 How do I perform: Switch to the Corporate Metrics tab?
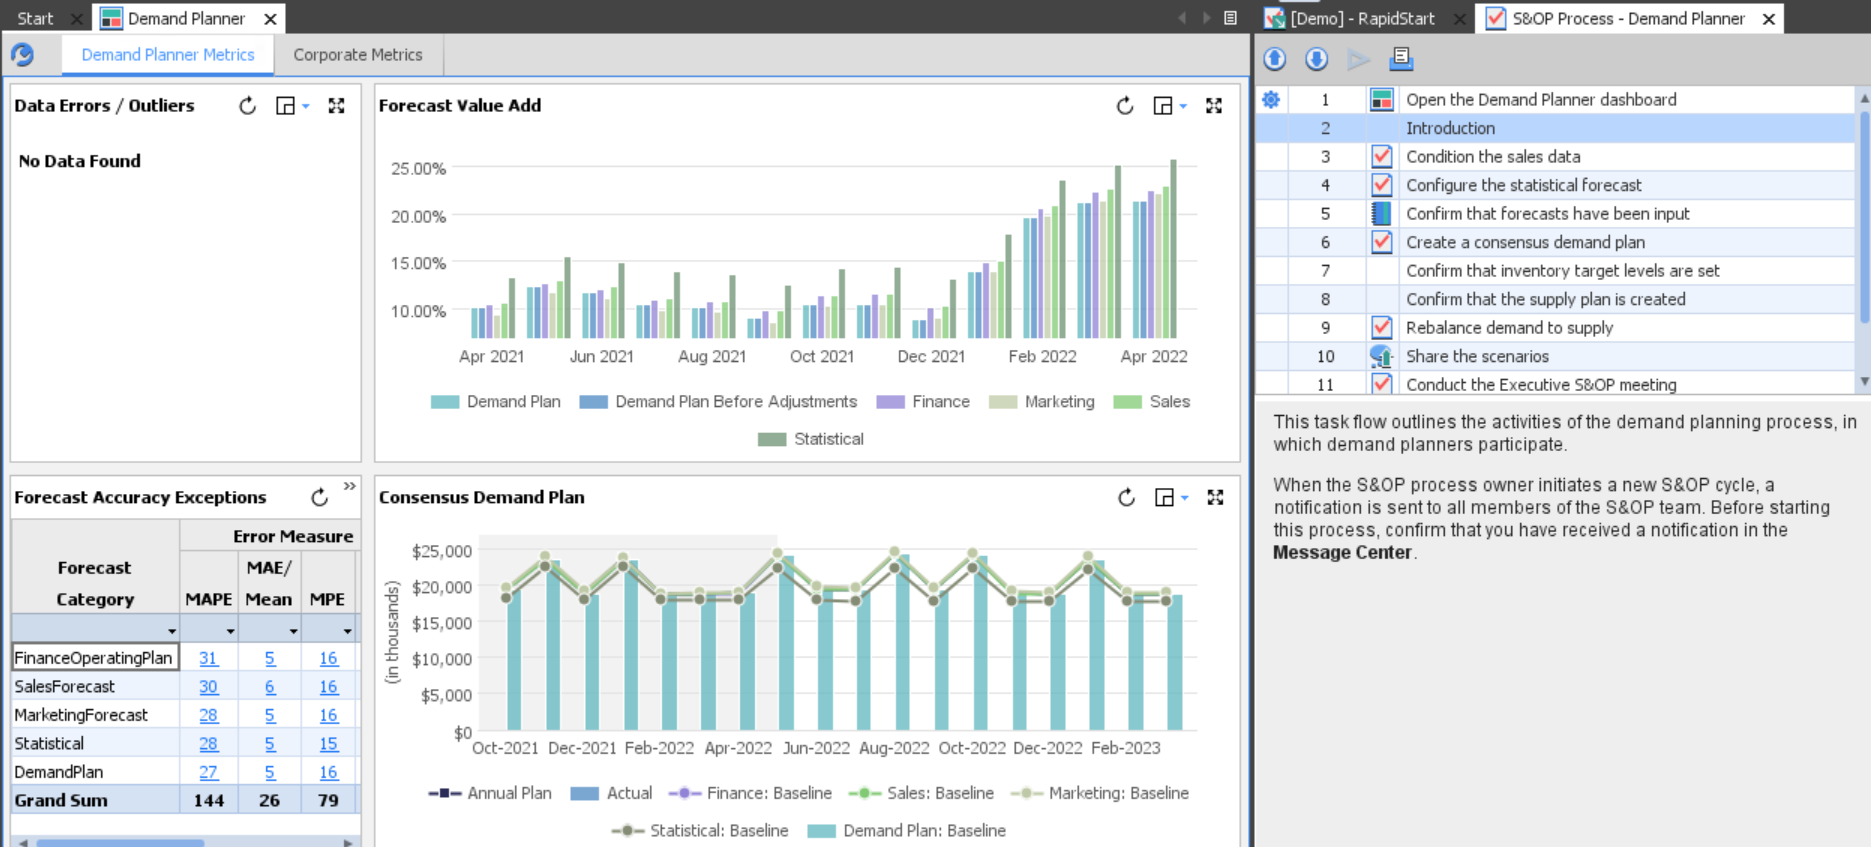[358, 55]
